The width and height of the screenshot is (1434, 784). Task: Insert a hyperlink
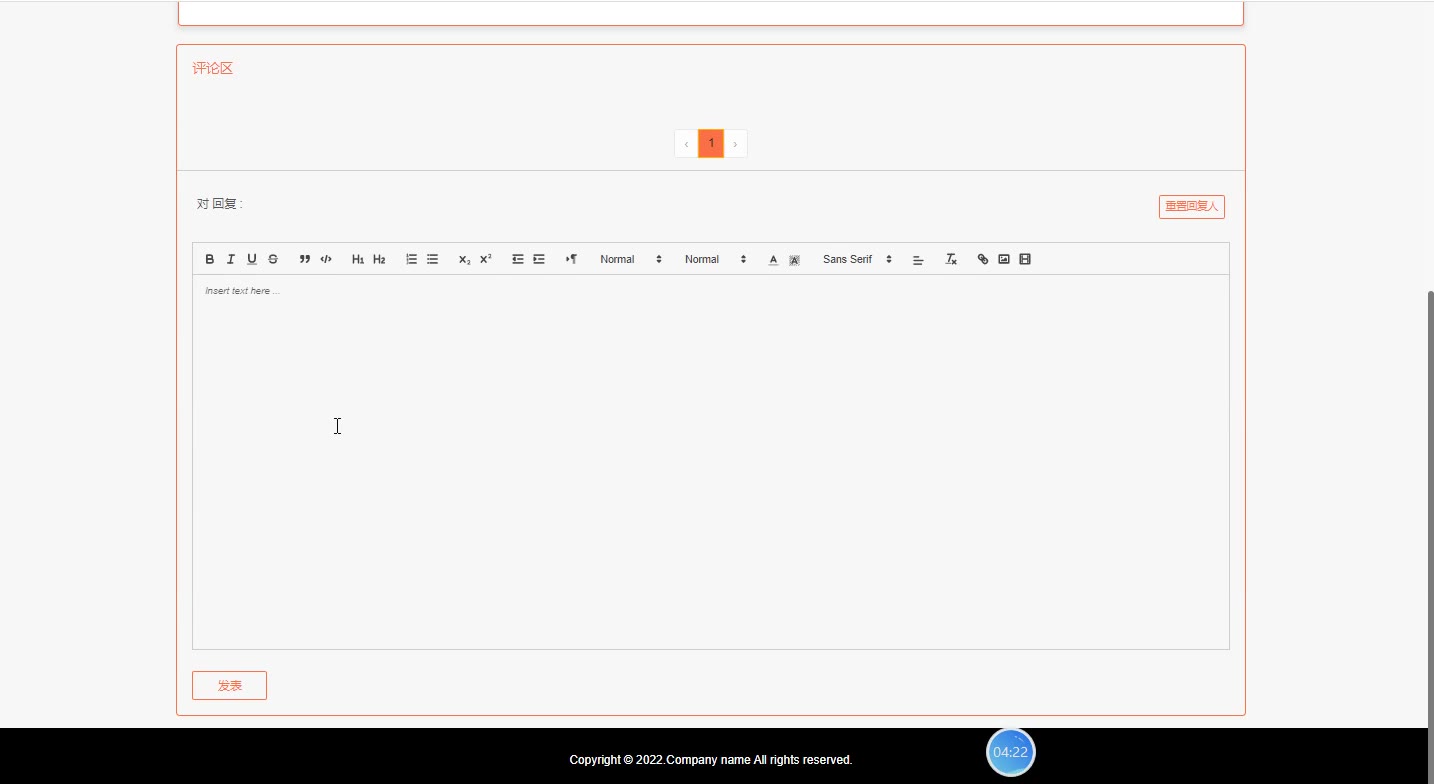pyautogui.click(x=983, y=259)
